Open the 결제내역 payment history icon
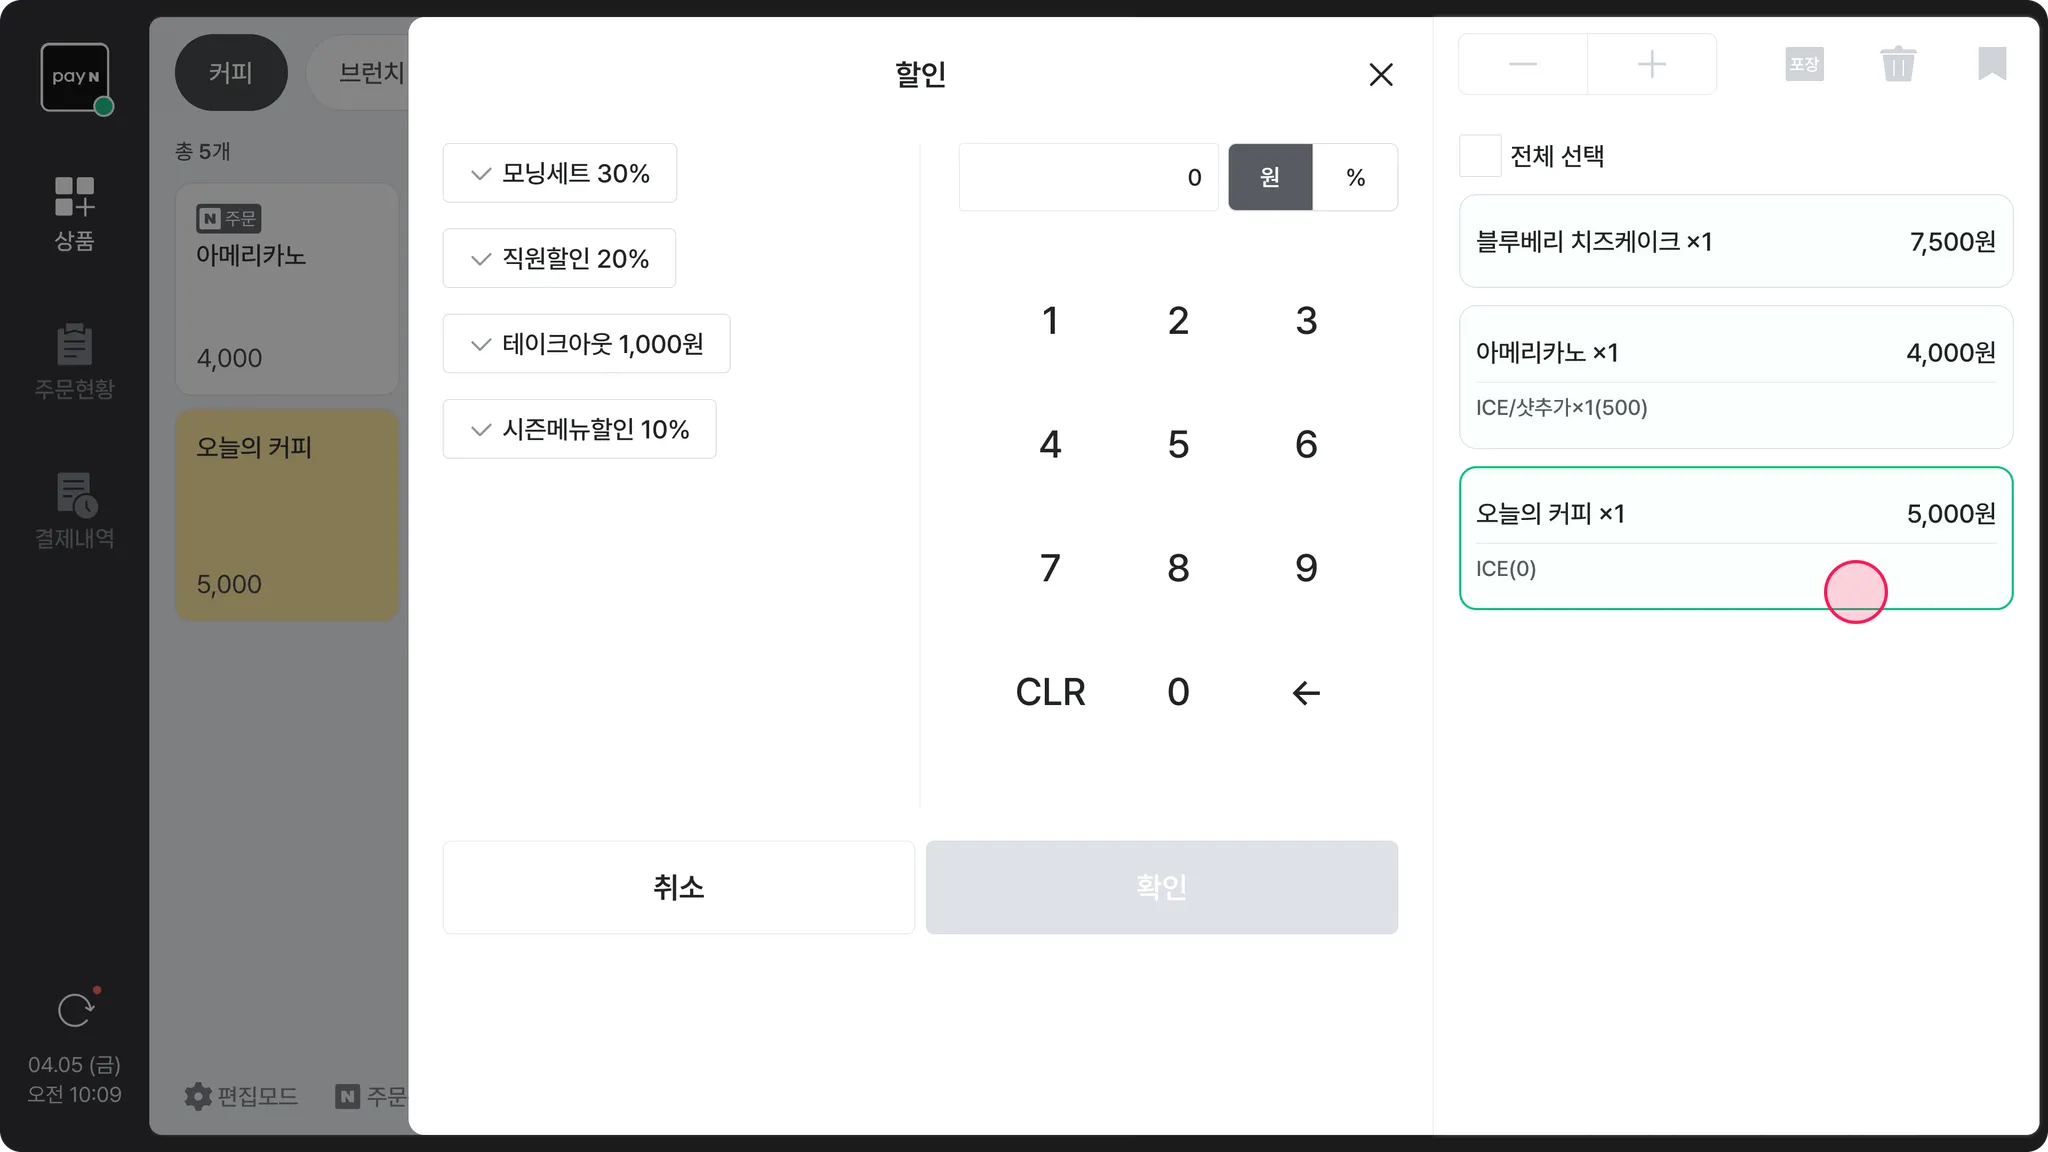 [x=74, y=511]
